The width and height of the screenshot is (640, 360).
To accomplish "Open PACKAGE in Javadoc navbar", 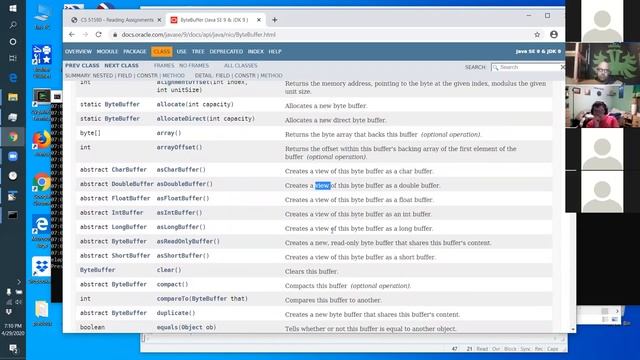I will [135, 51].
